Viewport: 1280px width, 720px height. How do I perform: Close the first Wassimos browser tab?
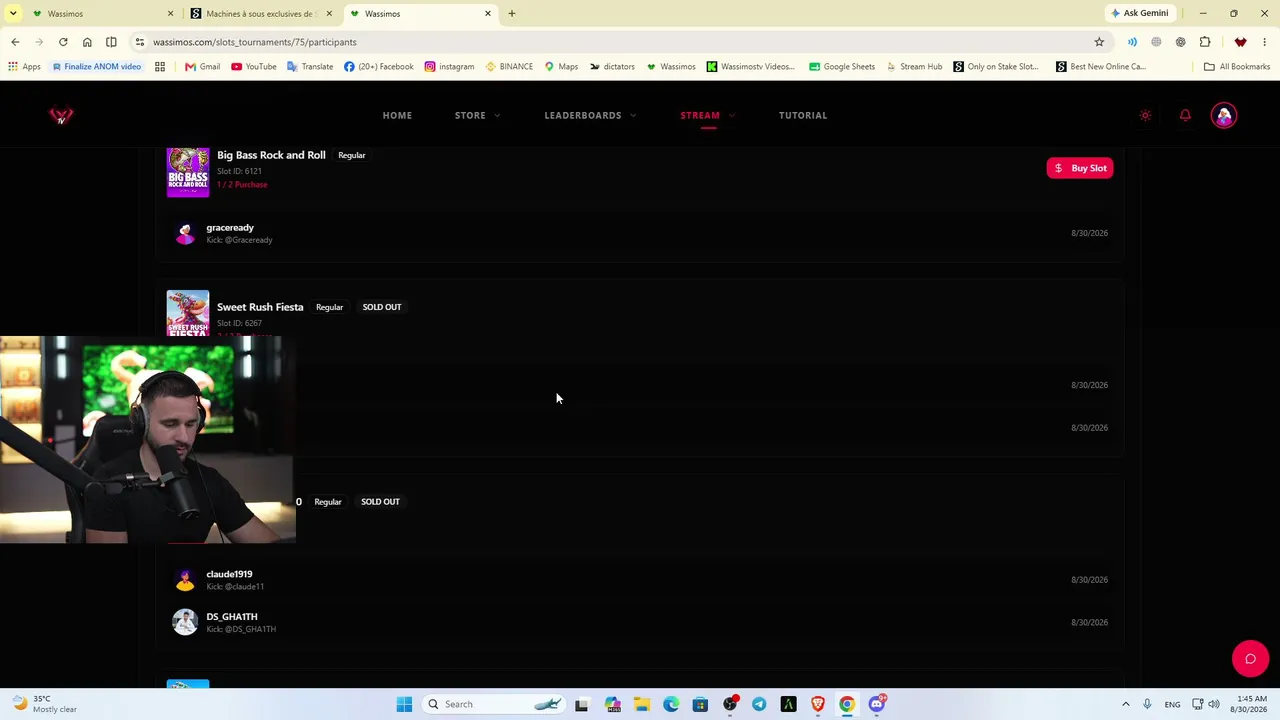tap(170, 14)
